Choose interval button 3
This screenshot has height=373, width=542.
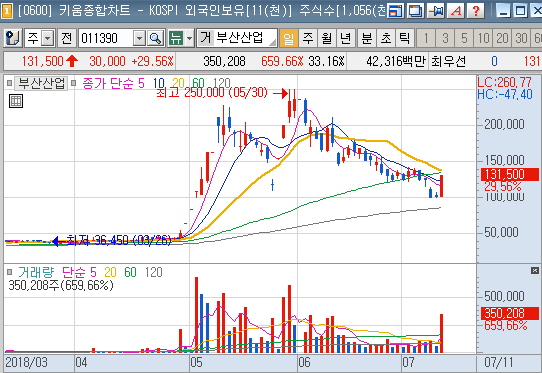[x=445, y=38]
